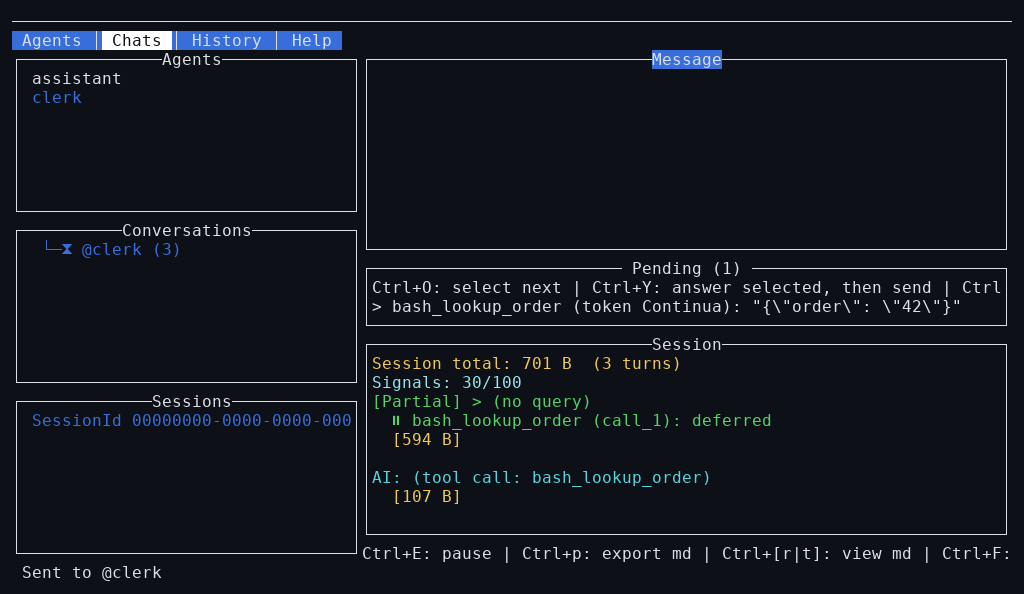Screen dimensions: 1024x594
Task: Click the Pending (1) panel title
Action: click(686, 269)
